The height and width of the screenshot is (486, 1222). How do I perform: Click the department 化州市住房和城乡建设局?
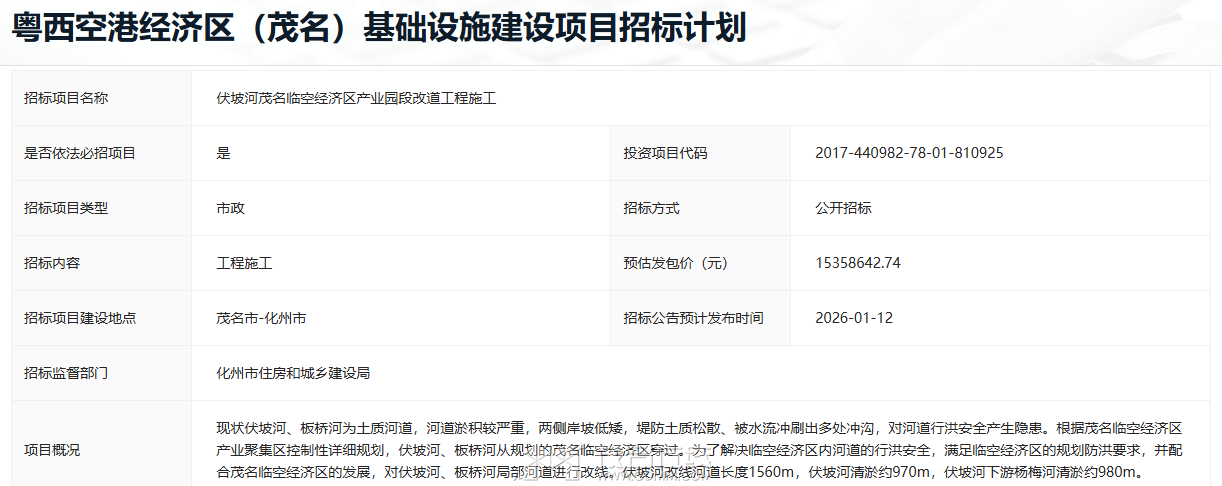point(293,373)
